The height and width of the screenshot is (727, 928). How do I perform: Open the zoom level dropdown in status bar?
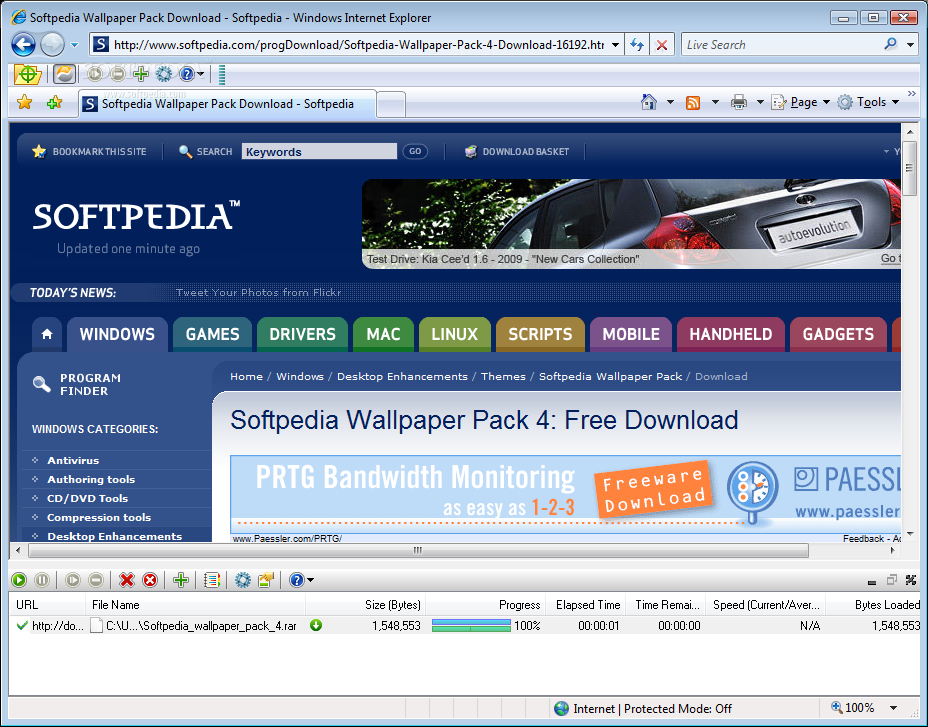[x=894, y=708]
